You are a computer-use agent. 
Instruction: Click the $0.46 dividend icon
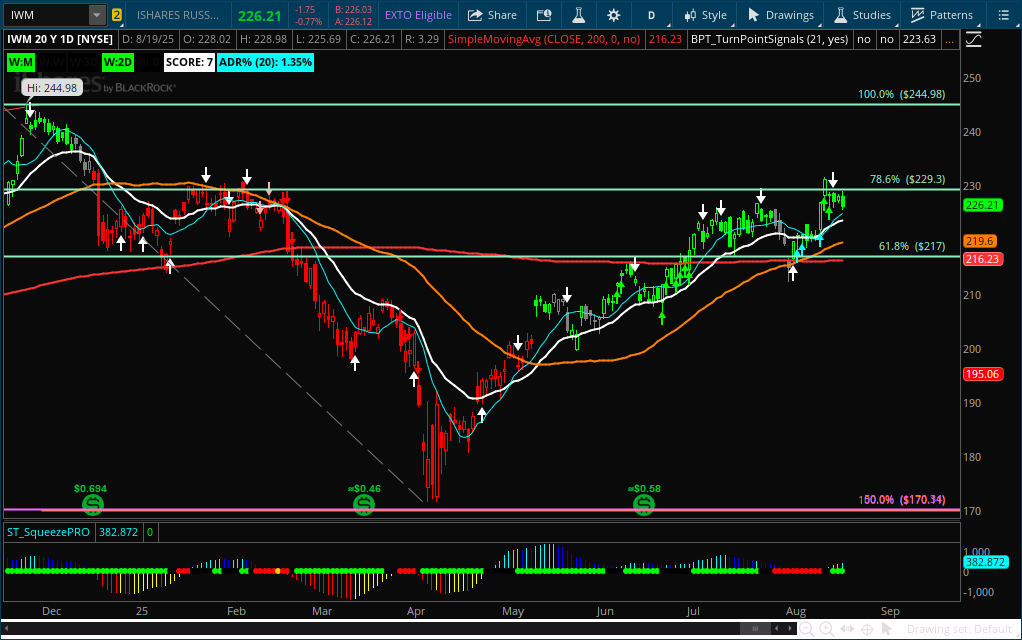coord(364,504)
